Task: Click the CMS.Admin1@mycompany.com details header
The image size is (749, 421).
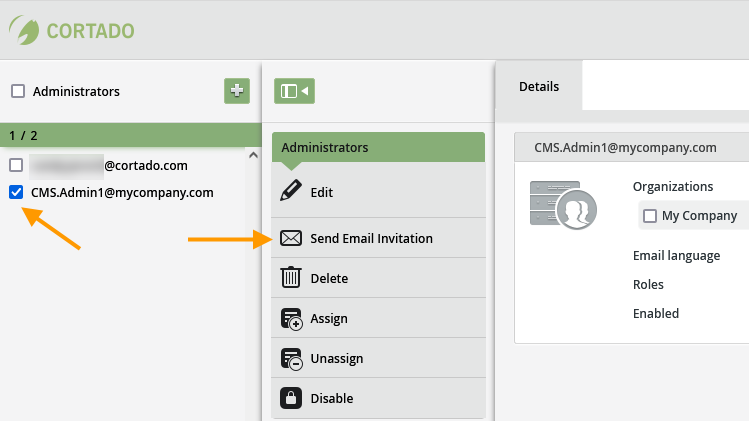Action: coord(625,148)
